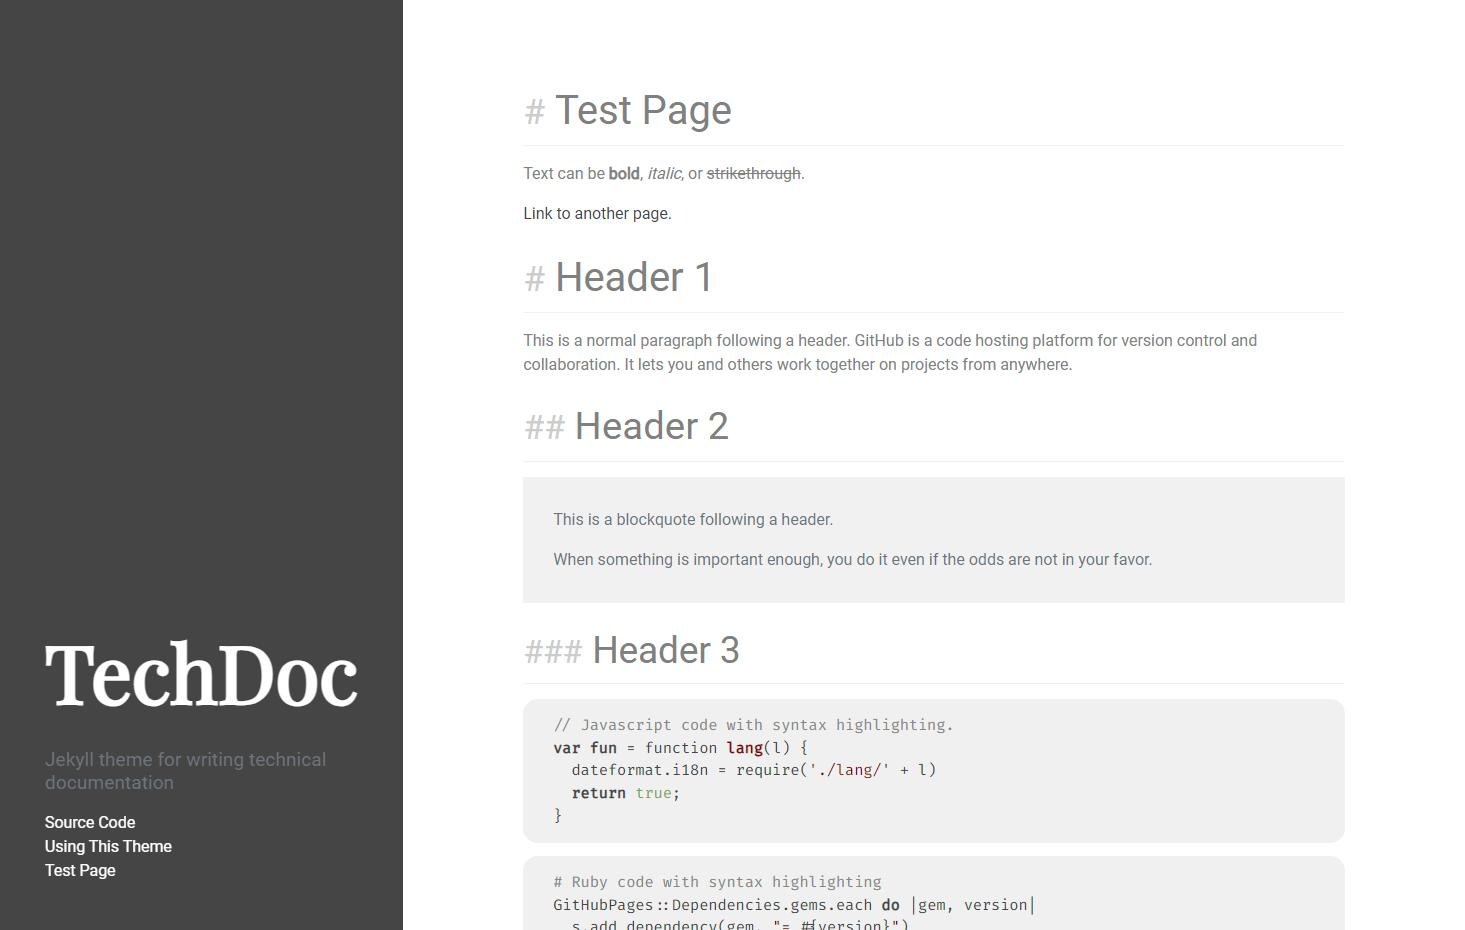Open the Source Code page
Screen dimensions: 1465x930
coord(89,822)
